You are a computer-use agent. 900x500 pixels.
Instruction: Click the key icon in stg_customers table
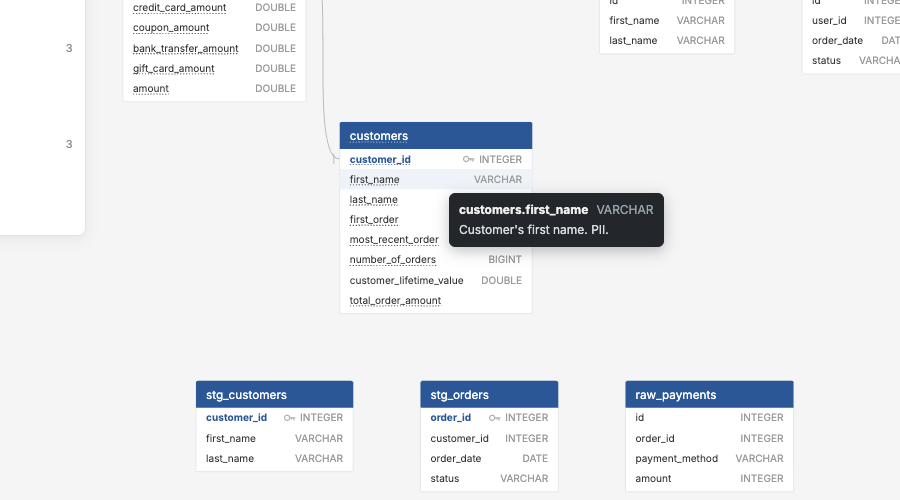coord(289,418)
